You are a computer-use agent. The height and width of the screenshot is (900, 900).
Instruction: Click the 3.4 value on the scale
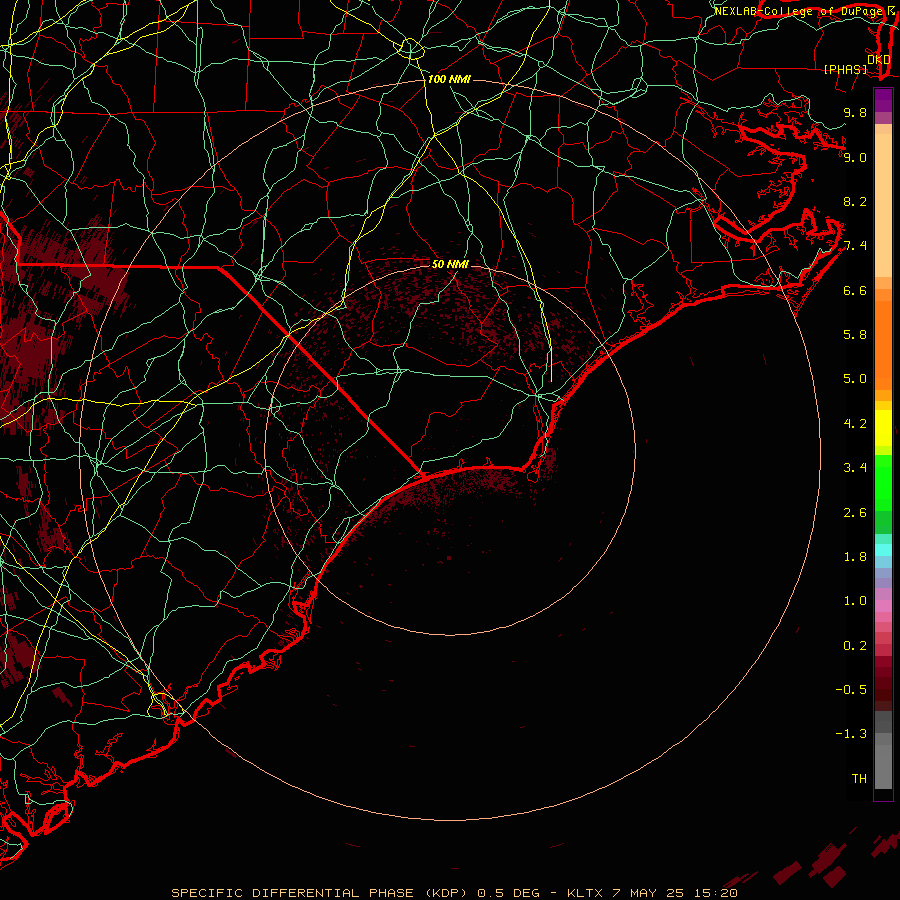point(855,468)
